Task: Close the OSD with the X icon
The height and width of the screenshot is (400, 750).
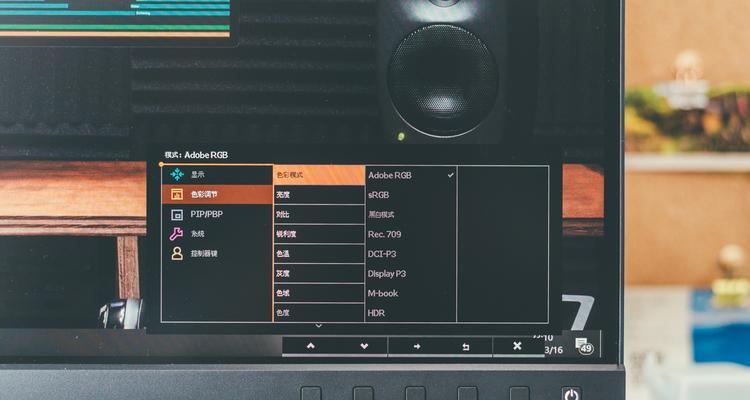Action: pos(517,345)
